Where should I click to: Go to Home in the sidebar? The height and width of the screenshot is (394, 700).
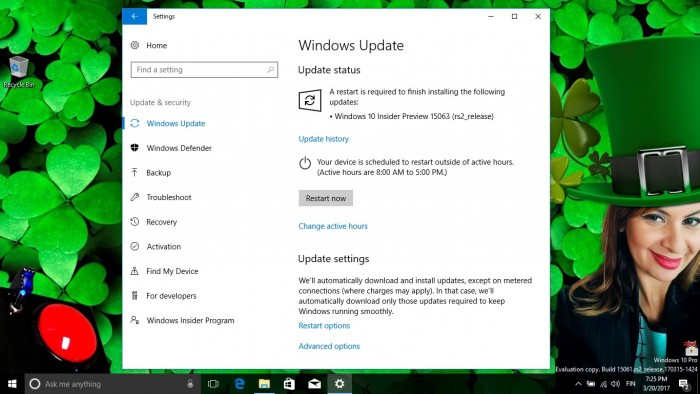[x=157, y=45]
